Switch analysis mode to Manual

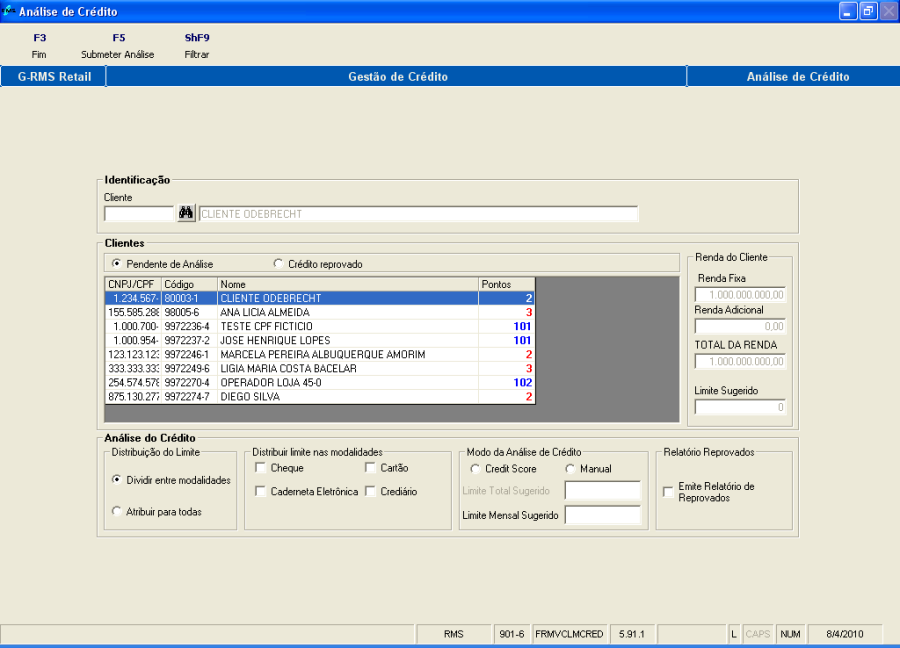pyautogui.click(x=570, y=468)
